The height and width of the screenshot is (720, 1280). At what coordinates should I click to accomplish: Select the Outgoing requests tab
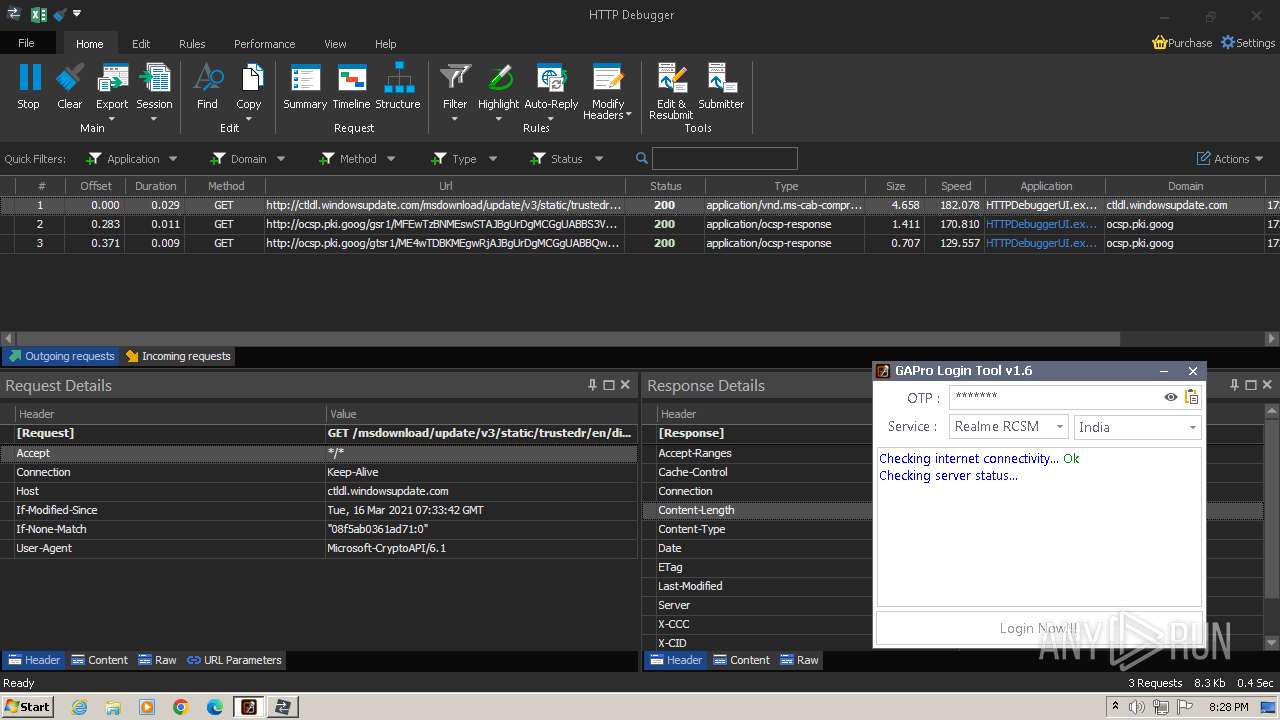61,356
